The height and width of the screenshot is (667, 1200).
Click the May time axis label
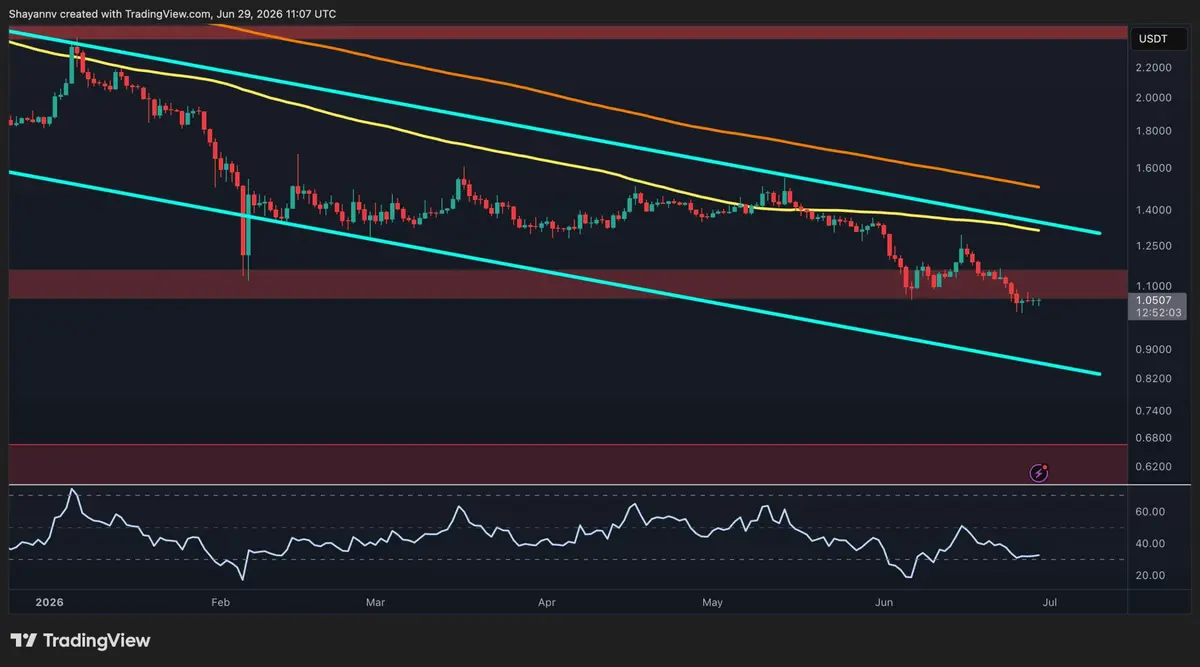pyautogui.click(x=712, y=603)
